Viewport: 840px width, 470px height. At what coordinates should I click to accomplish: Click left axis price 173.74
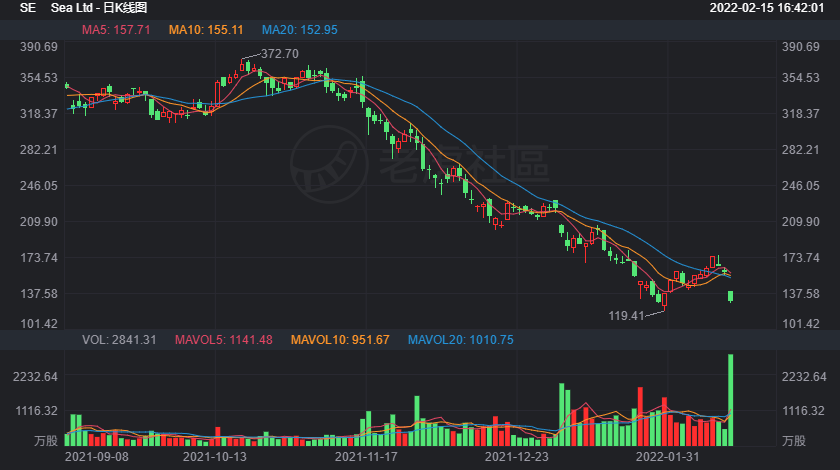pos(39,258)
